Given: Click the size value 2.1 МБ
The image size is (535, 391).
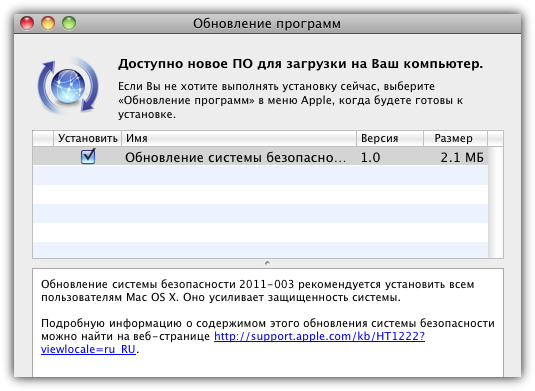Looking at the screenshot, I should pyautogui.click(x=462, y=158).
